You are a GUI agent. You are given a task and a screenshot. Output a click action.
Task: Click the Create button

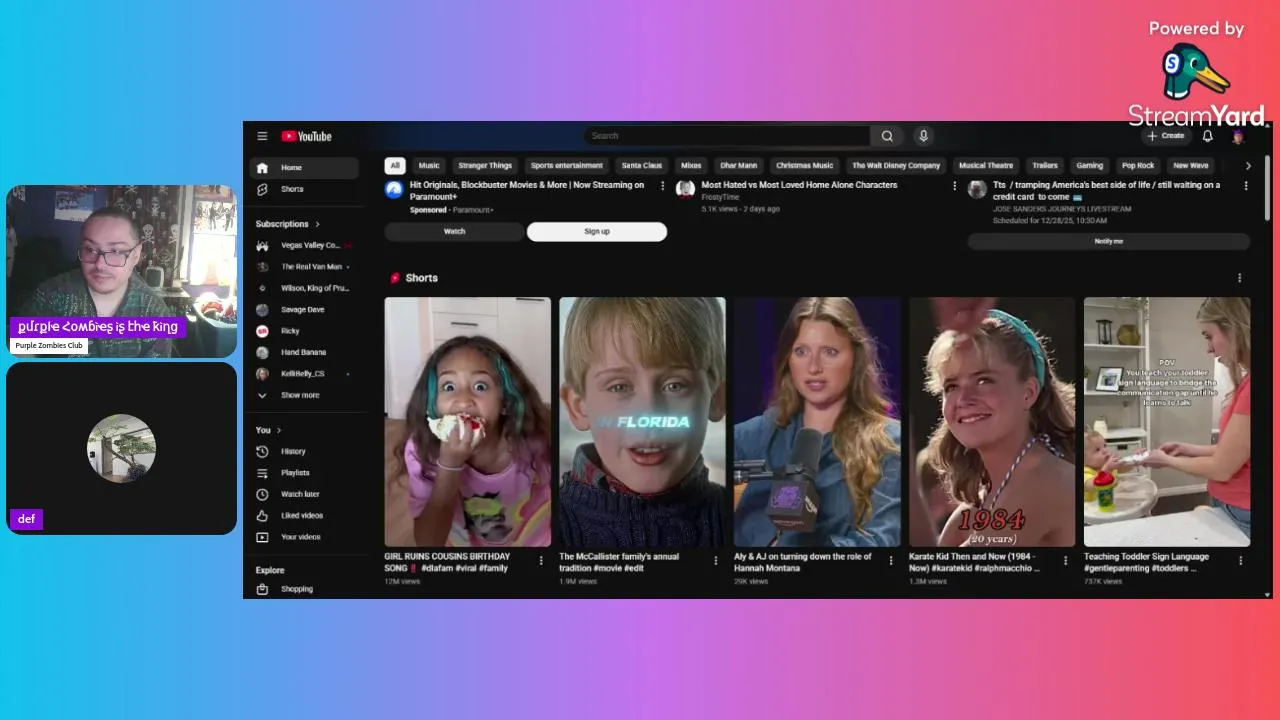pyautogui.click(x=1166, y=136)
